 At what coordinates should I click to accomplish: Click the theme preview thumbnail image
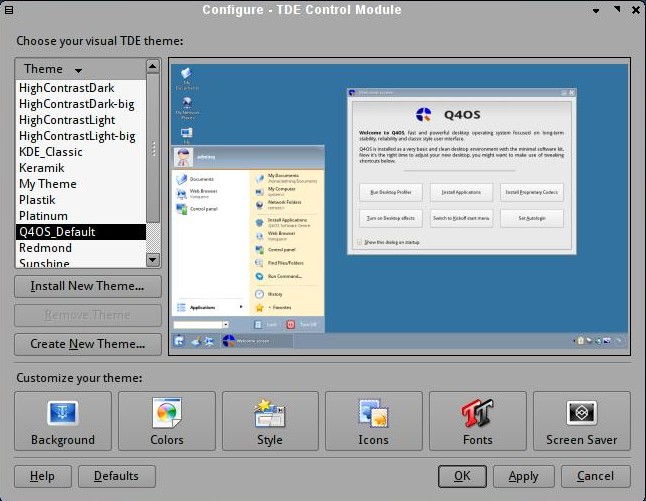point(399,206)
